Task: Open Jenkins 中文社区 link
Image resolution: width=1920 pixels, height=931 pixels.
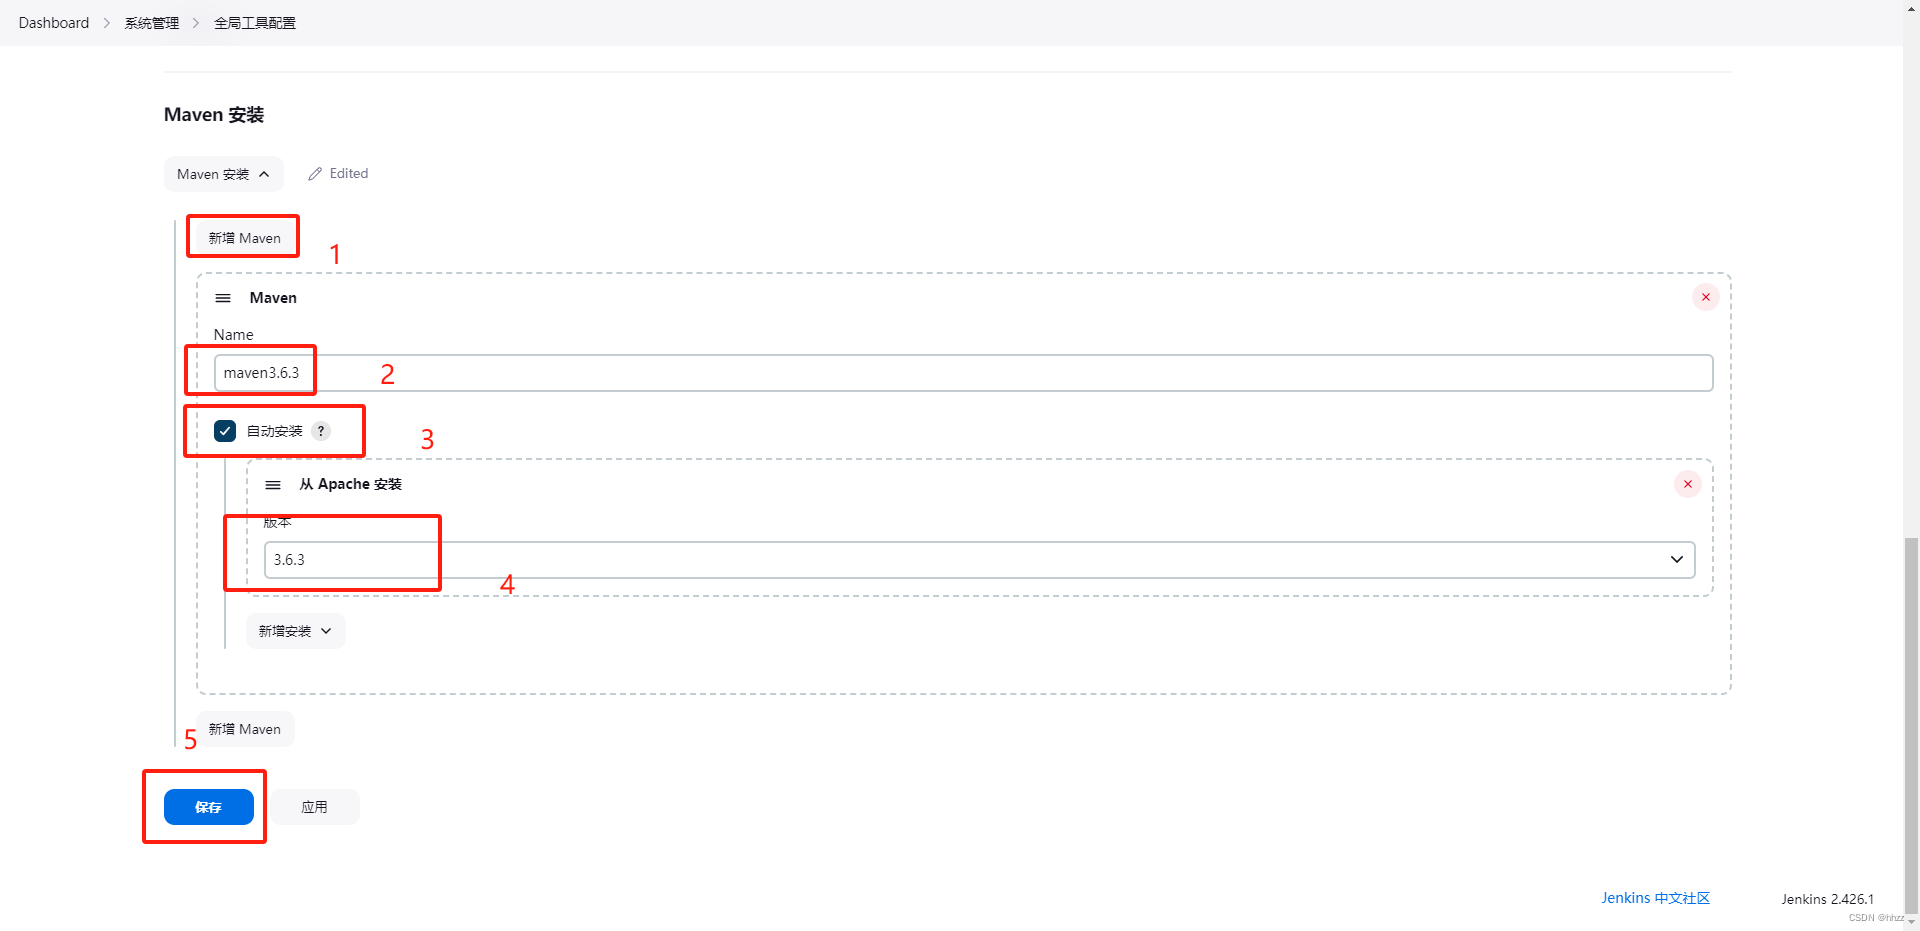Action: [1655, 898]
